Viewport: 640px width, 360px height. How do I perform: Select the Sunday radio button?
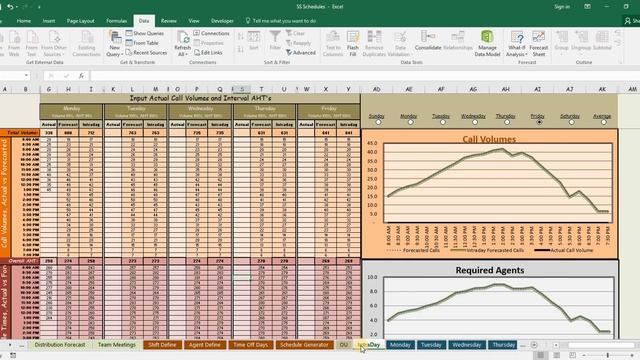[378, 122]
